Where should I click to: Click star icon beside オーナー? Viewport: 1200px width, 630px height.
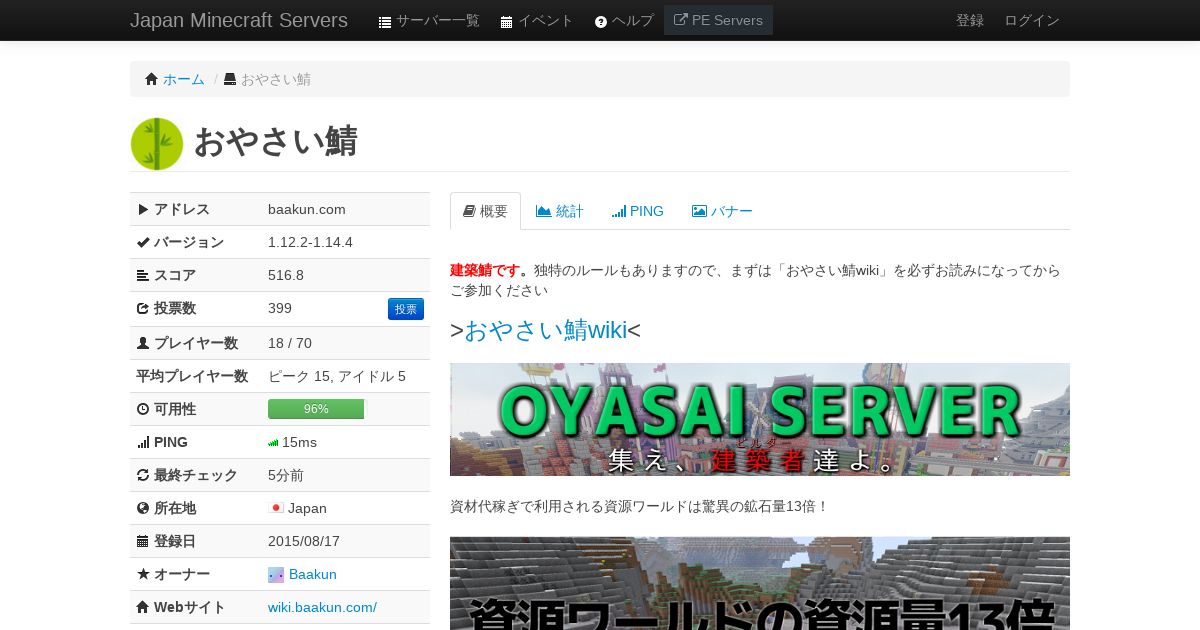pyautogui.click(x=143, y=574)
